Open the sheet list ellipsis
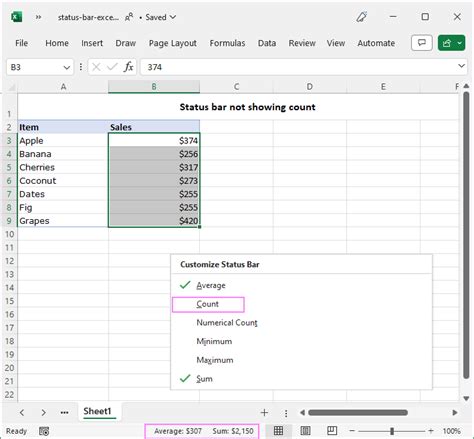The image size is (474, 439). (65, 413)
